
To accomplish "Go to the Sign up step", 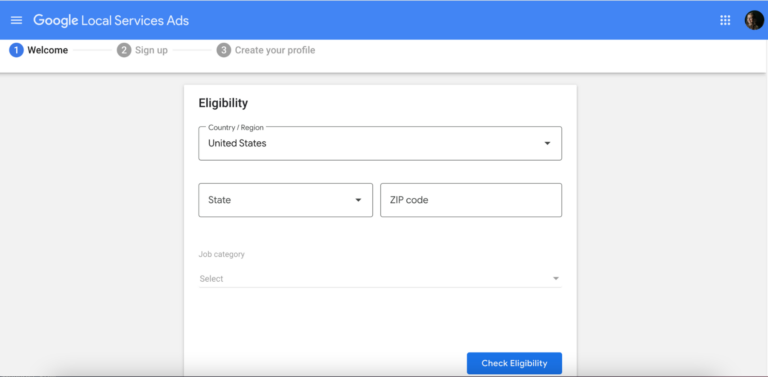I will click(151, 50).
